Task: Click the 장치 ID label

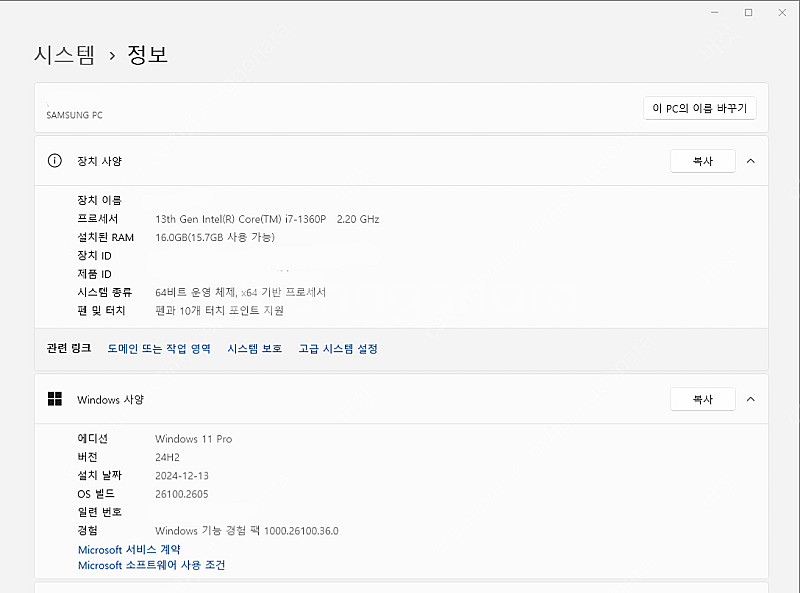Action: tap(94, 256)
